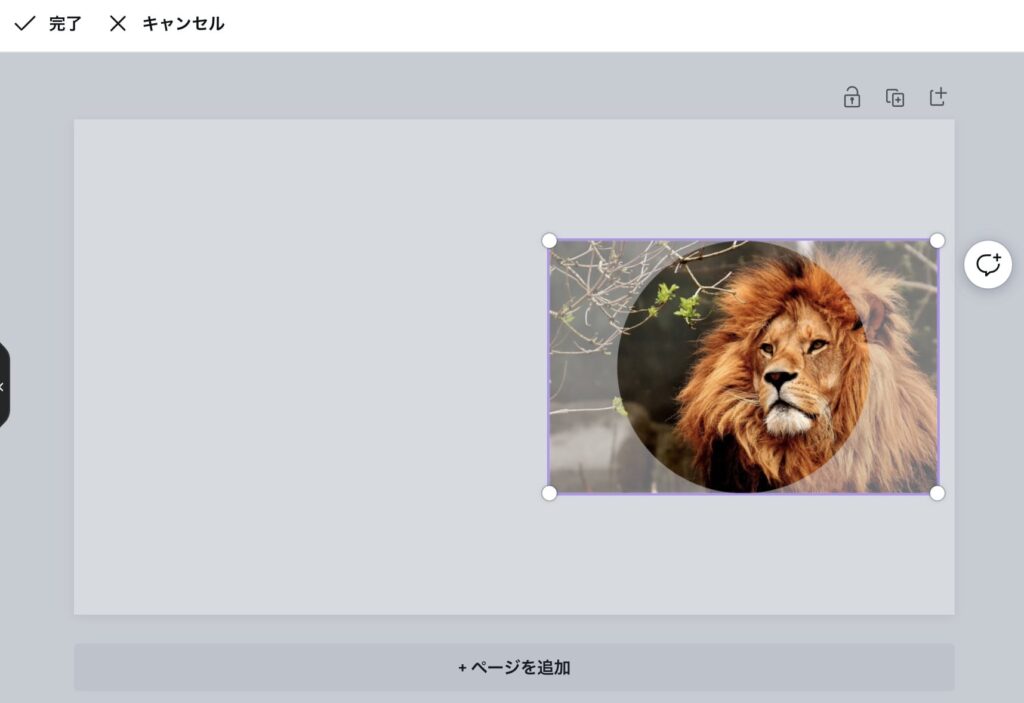
Task: Click the top-left crop handle
Action: (549, 241)
